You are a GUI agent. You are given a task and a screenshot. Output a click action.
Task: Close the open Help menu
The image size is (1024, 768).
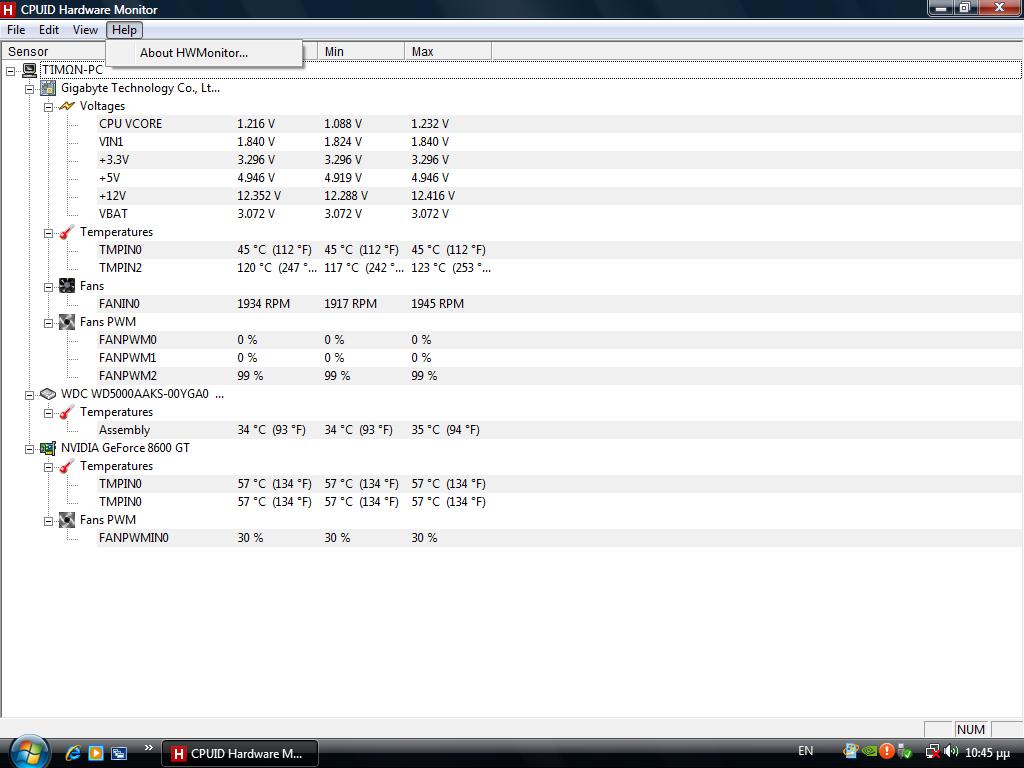point(124,30)
